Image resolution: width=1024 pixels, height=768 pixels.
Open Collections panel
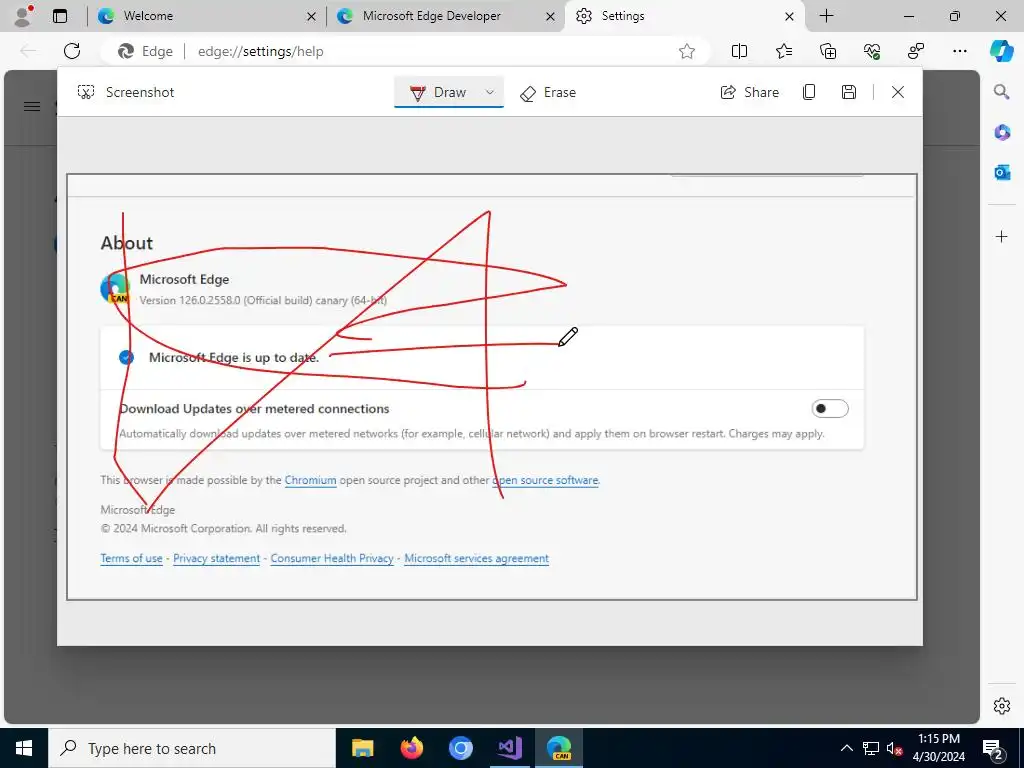tap(828, 51)
